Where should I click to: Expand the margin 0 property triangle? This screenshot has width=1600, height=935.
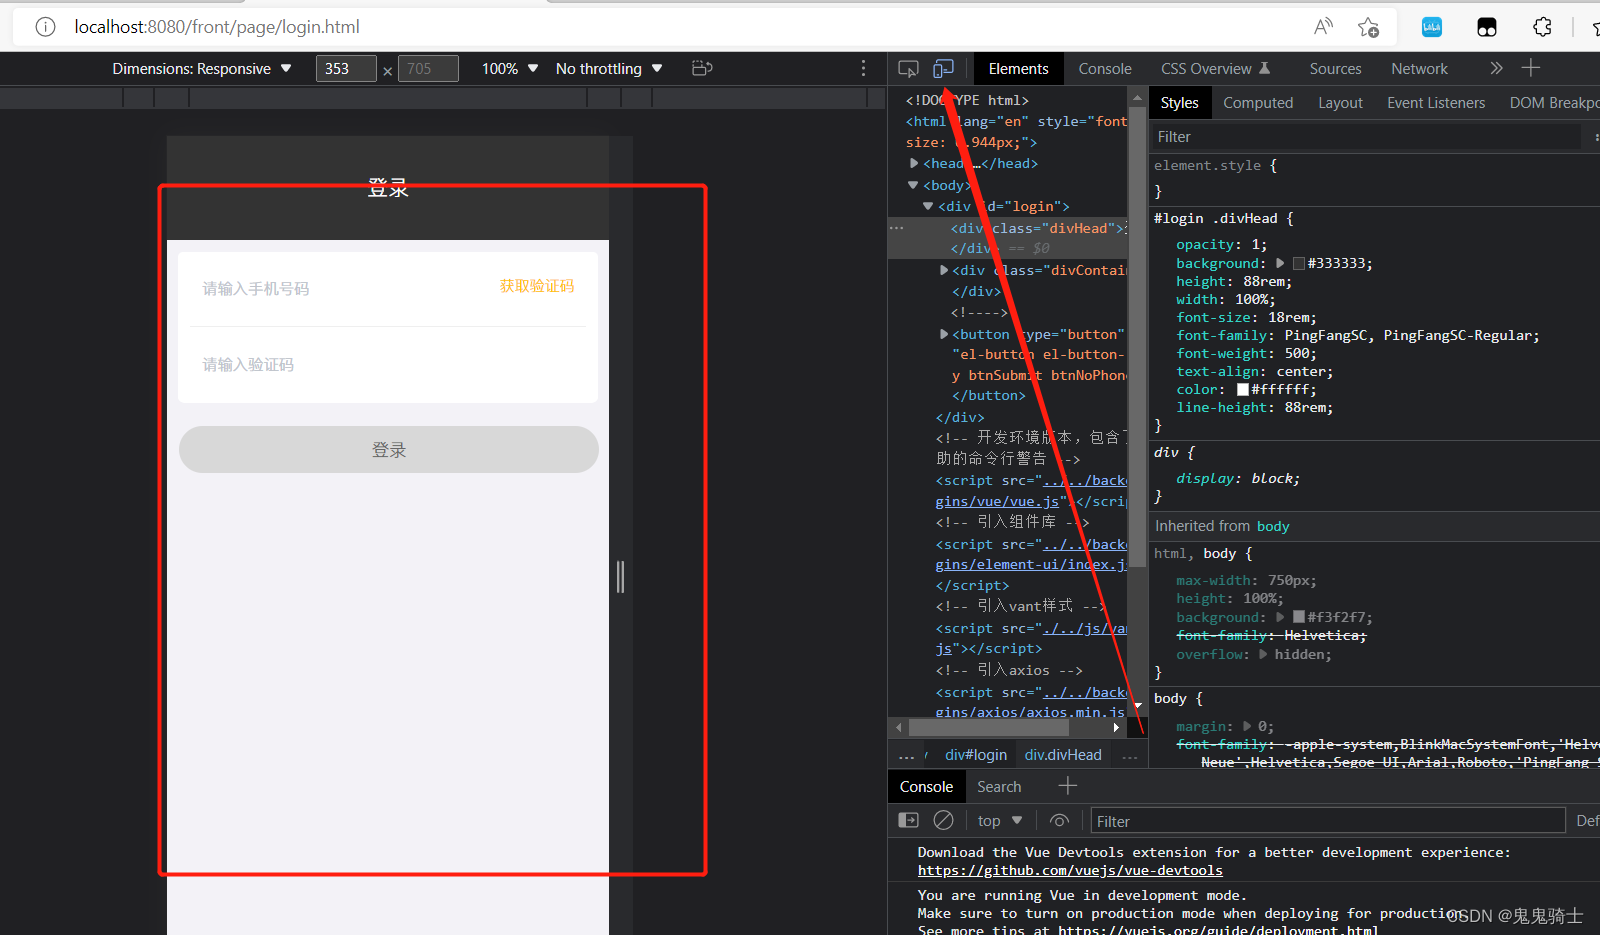[1247, 726]
